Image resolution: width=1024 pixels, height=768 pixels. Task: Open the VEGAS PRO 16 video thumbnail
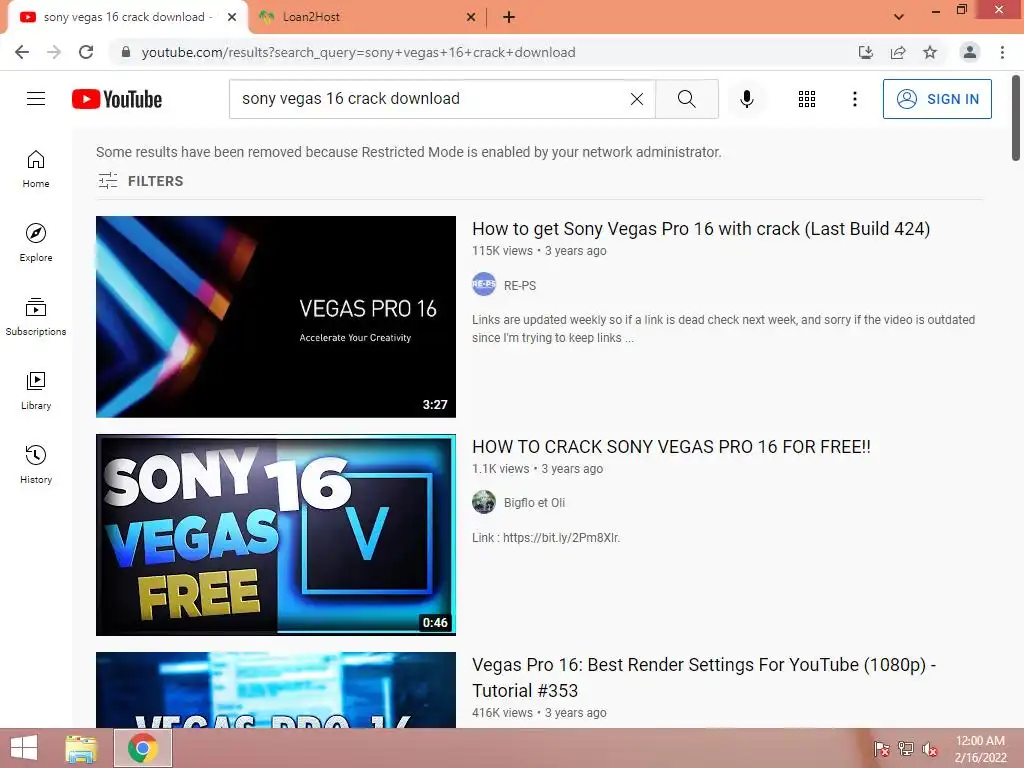coord(276,317)
